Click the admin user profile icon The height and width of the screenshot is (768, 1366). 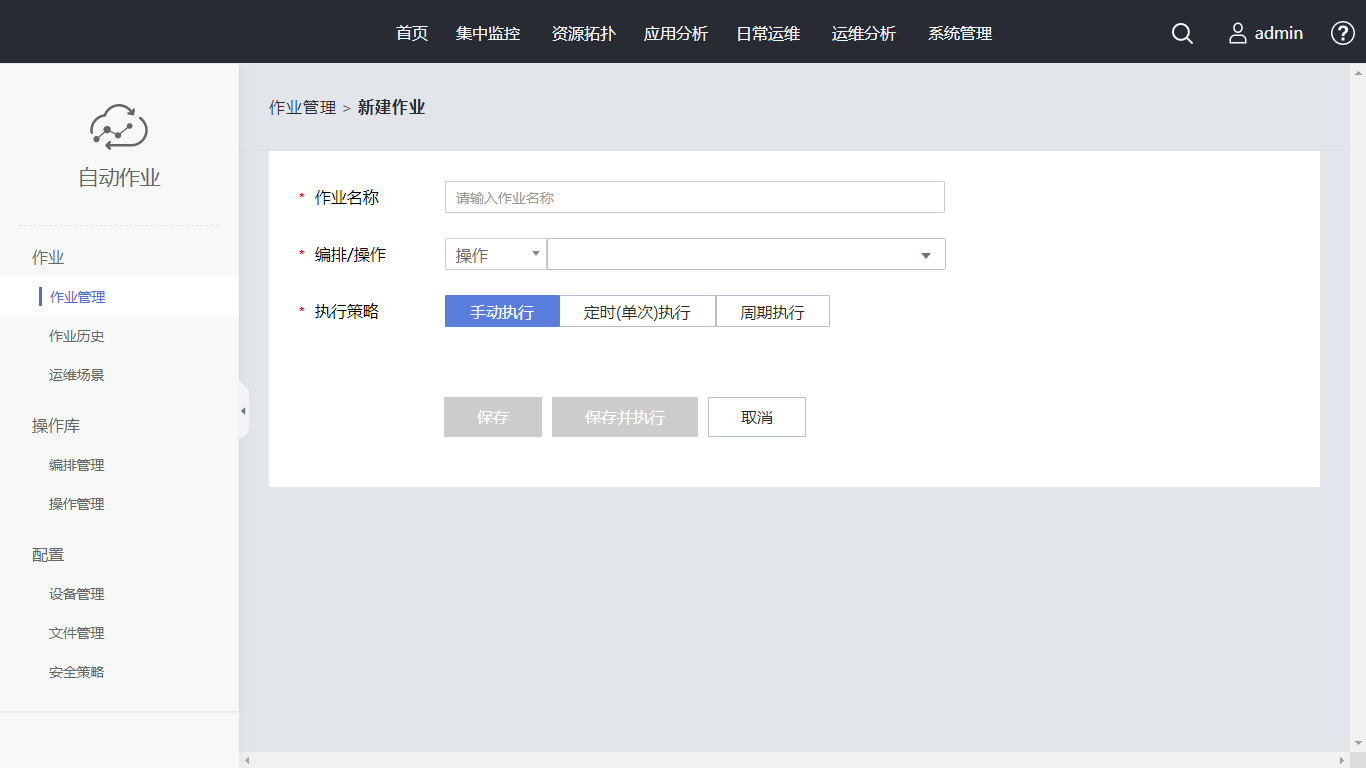1238,34
